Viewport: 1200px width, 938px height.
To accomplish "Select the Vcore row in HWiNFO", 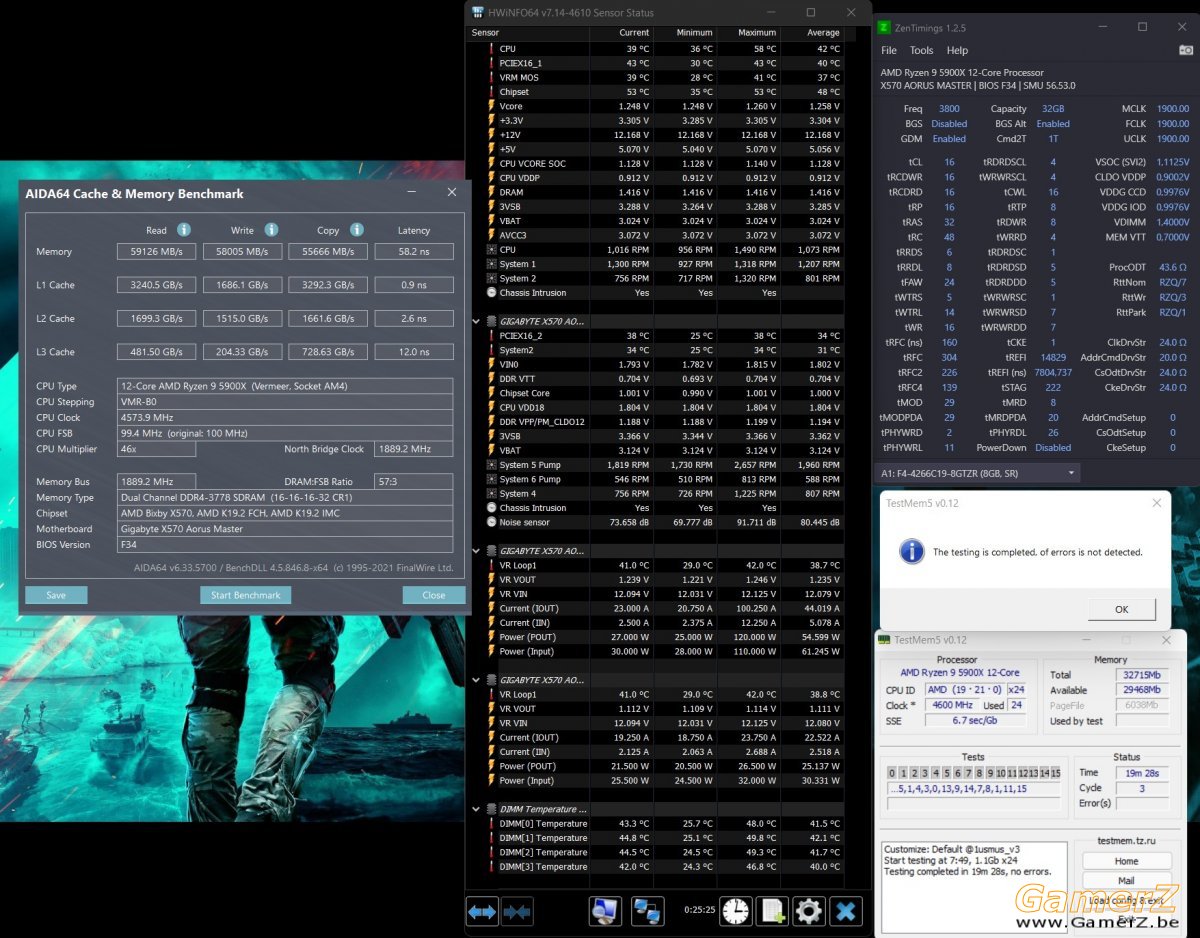I will click(657, 106).
